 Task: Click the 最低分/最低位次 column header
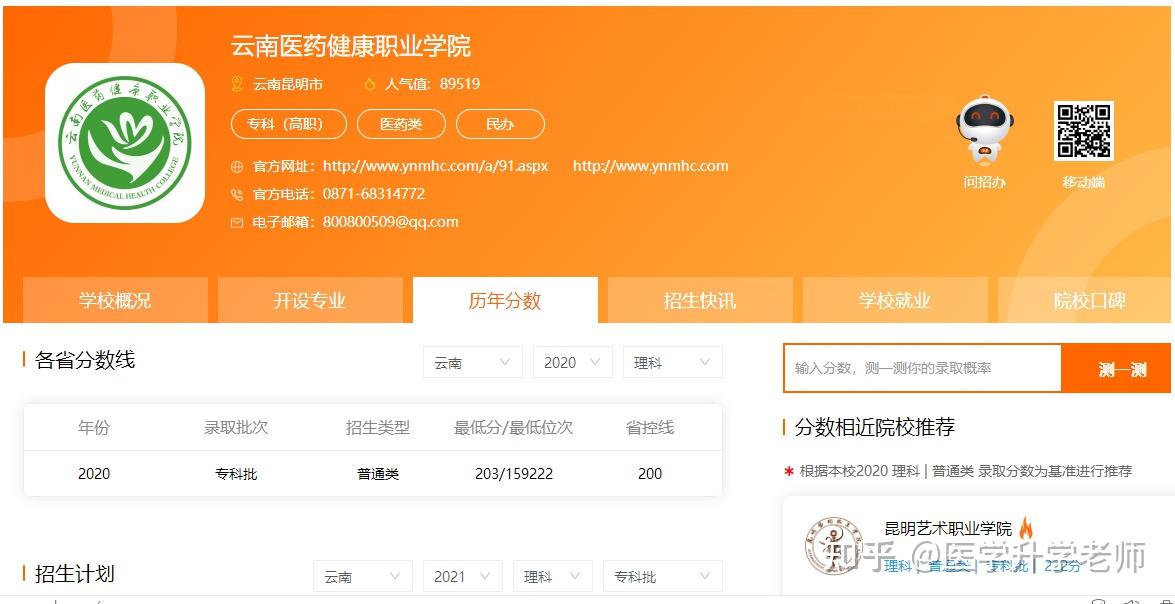click(513, 428)
